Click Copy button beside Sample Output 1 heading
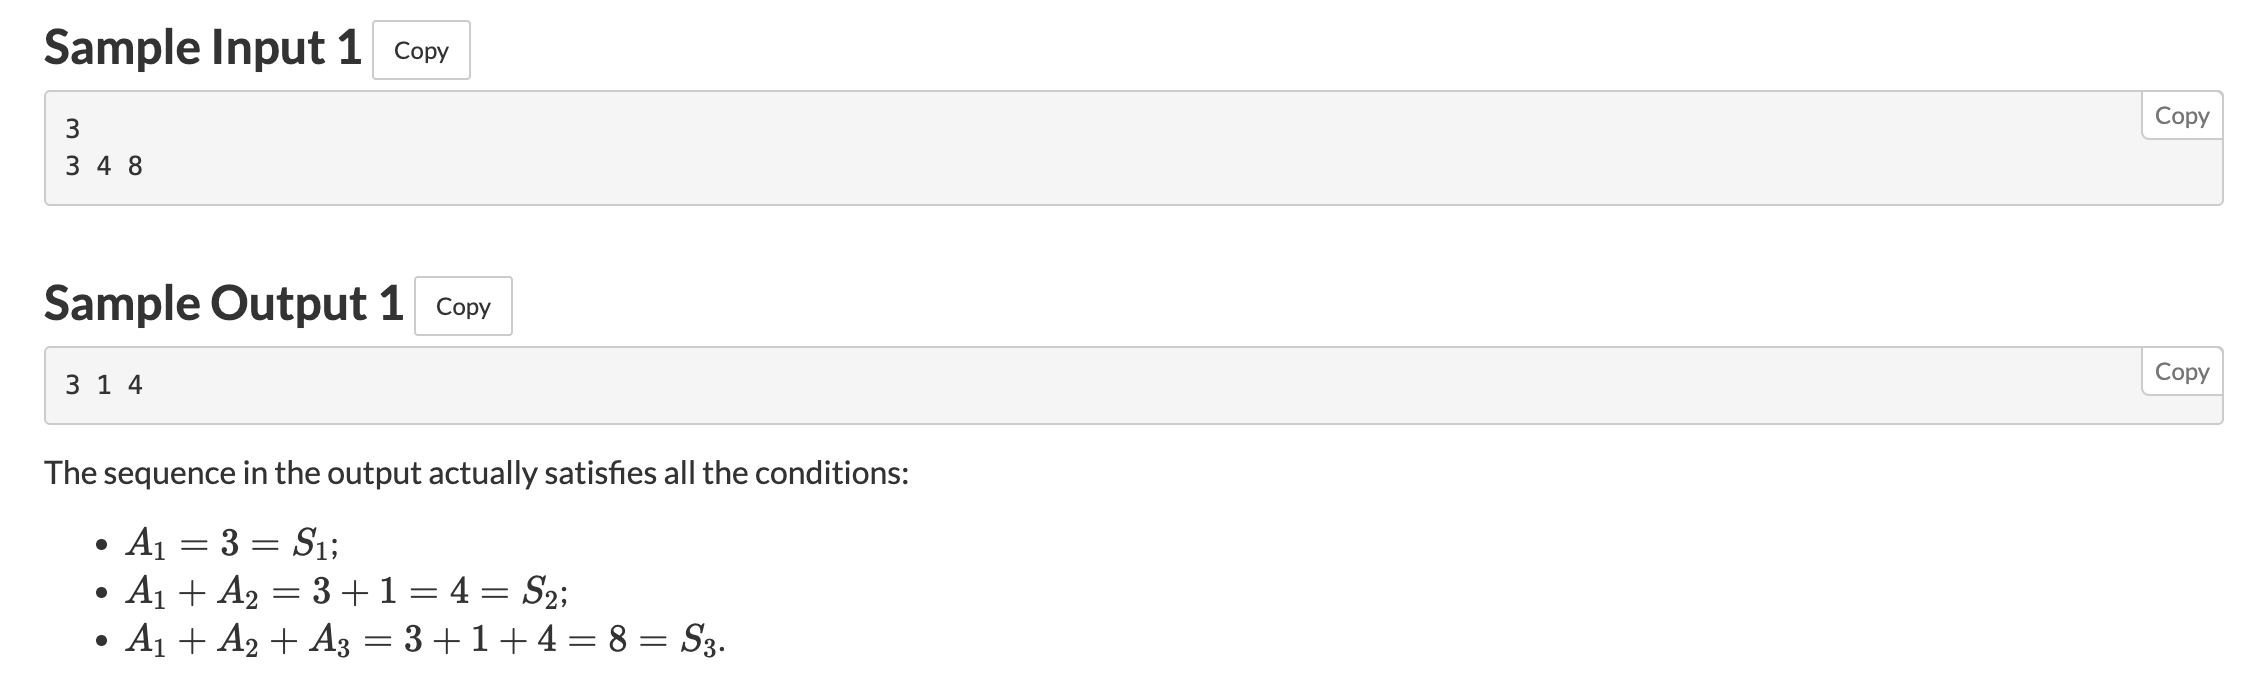The image size is (2246, 694). [x=463, y=306]
